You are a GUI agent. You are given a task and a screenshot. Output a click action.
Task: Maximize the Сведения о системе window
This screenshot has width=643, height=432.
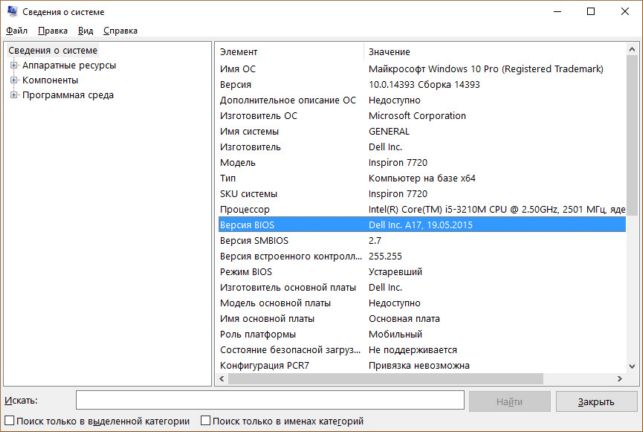click(x=591, y=11)
